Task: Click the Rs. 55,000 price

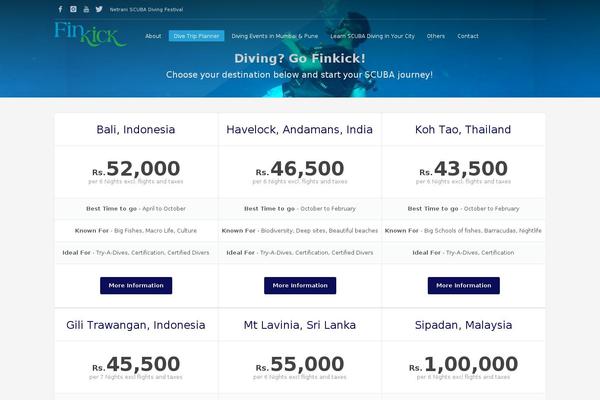Action: pos(300,364)
